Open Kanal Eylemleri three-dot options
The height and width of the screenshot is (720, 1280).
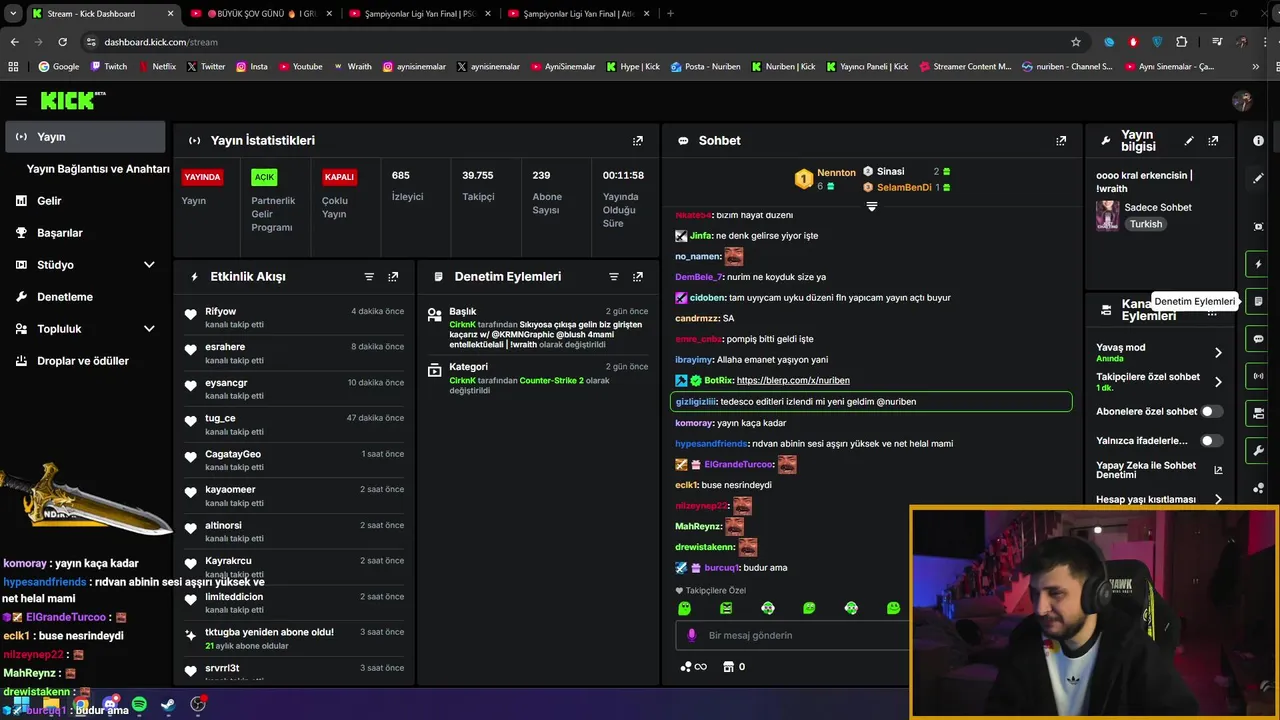click(x=1212, y=314)
